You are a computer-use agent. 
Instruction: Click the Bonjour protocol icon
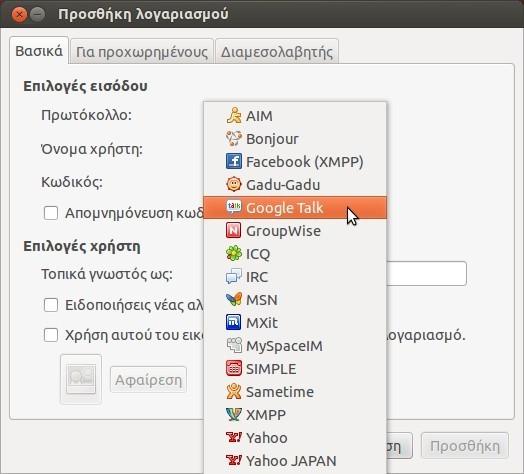pos(234,139)
